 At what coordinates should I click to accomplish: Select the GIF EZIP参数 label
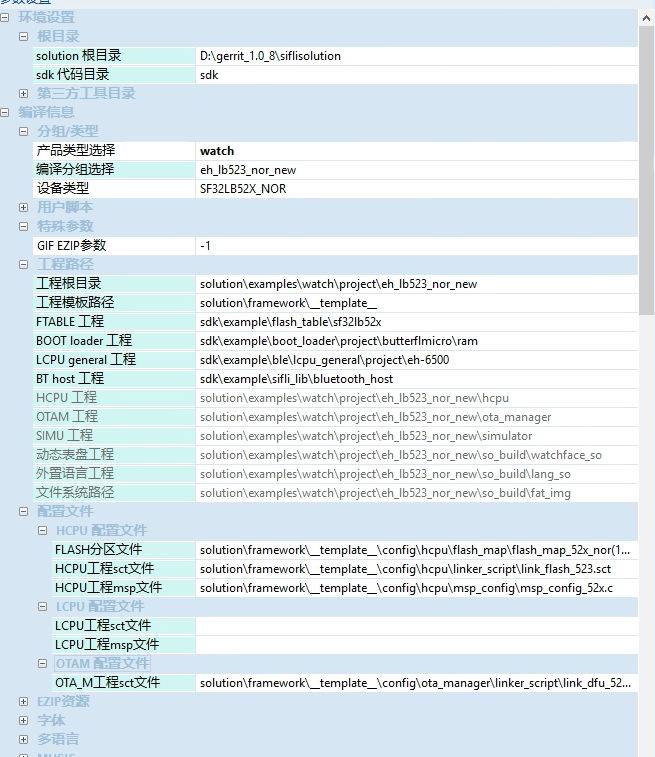71,246
